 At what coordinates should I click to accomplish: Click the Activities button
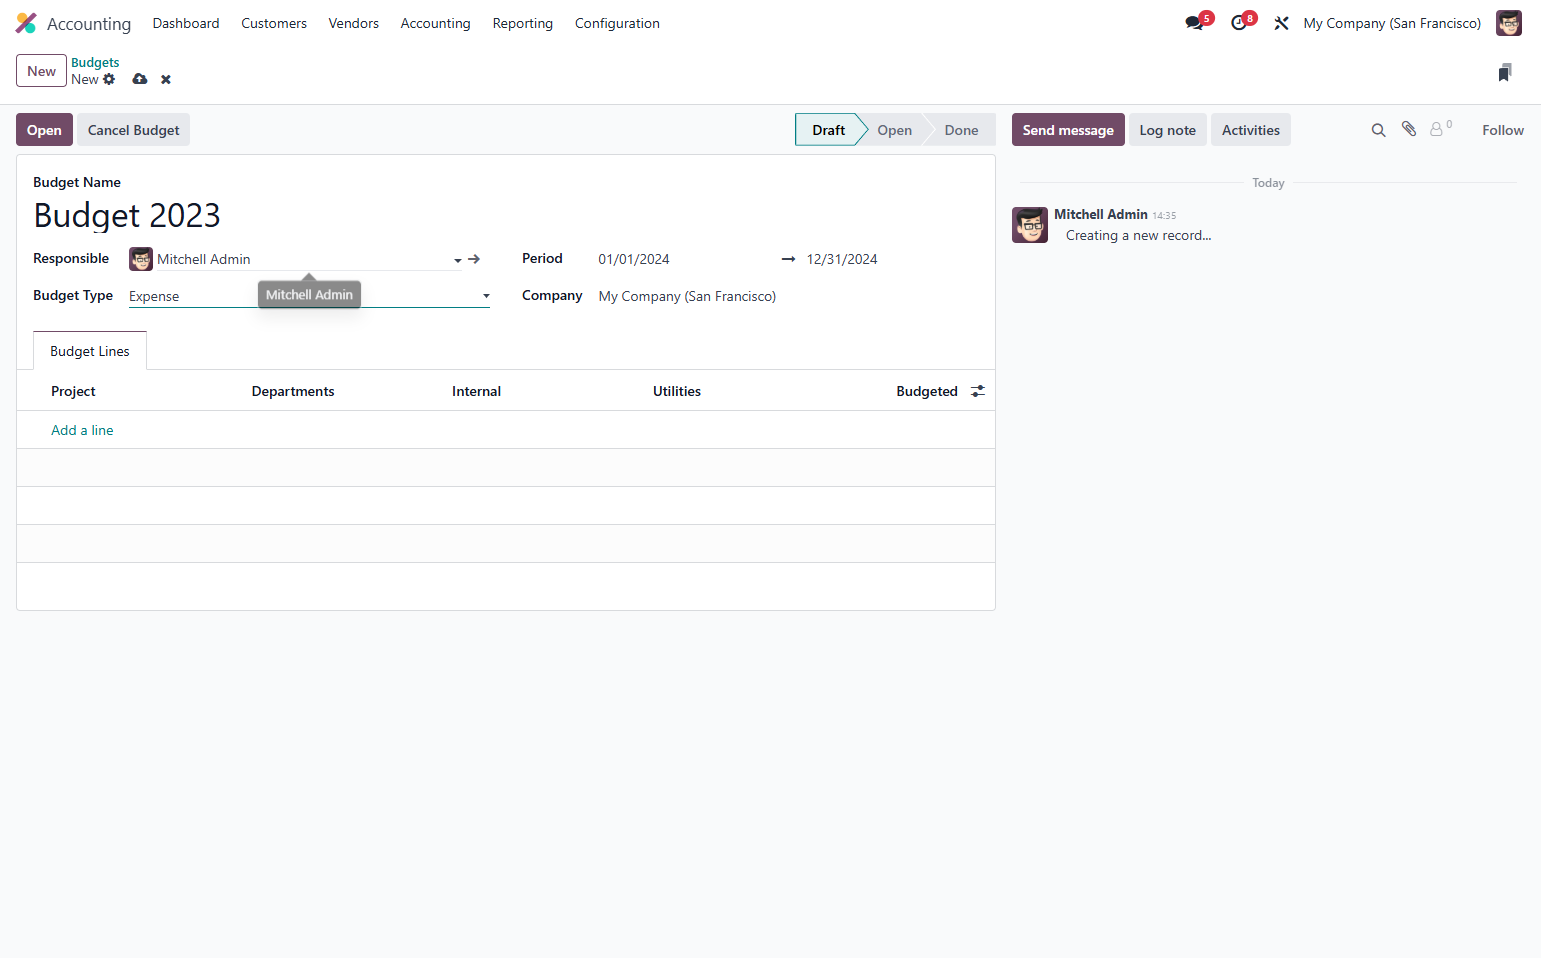coord(1251,130)
